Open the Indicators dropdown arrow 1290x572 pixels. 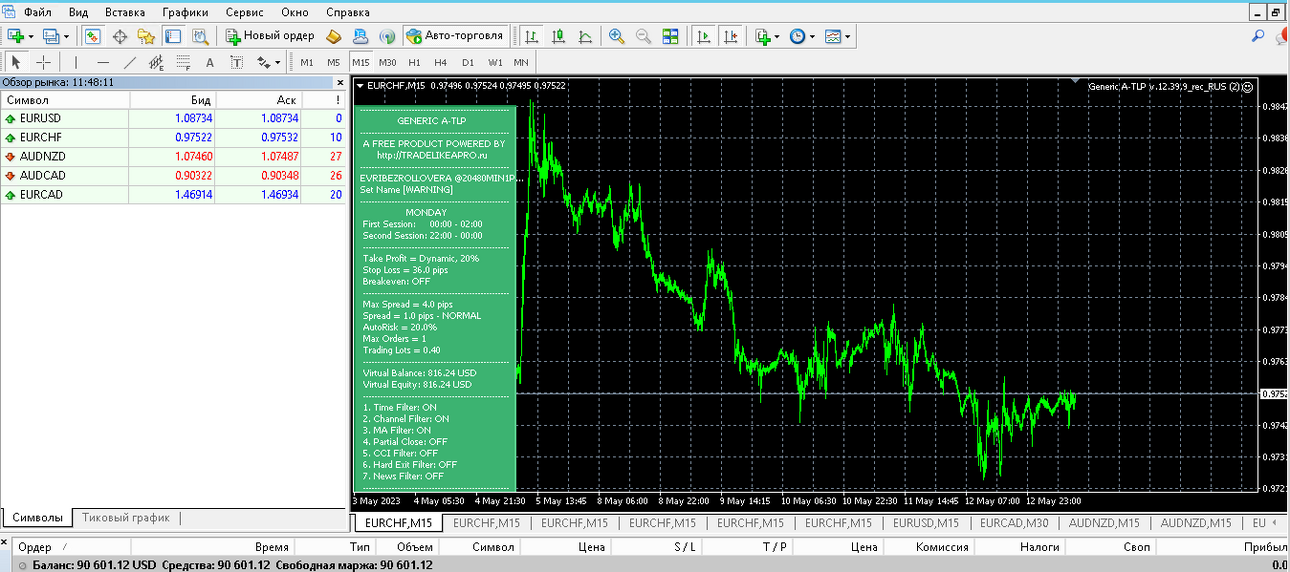777,36
